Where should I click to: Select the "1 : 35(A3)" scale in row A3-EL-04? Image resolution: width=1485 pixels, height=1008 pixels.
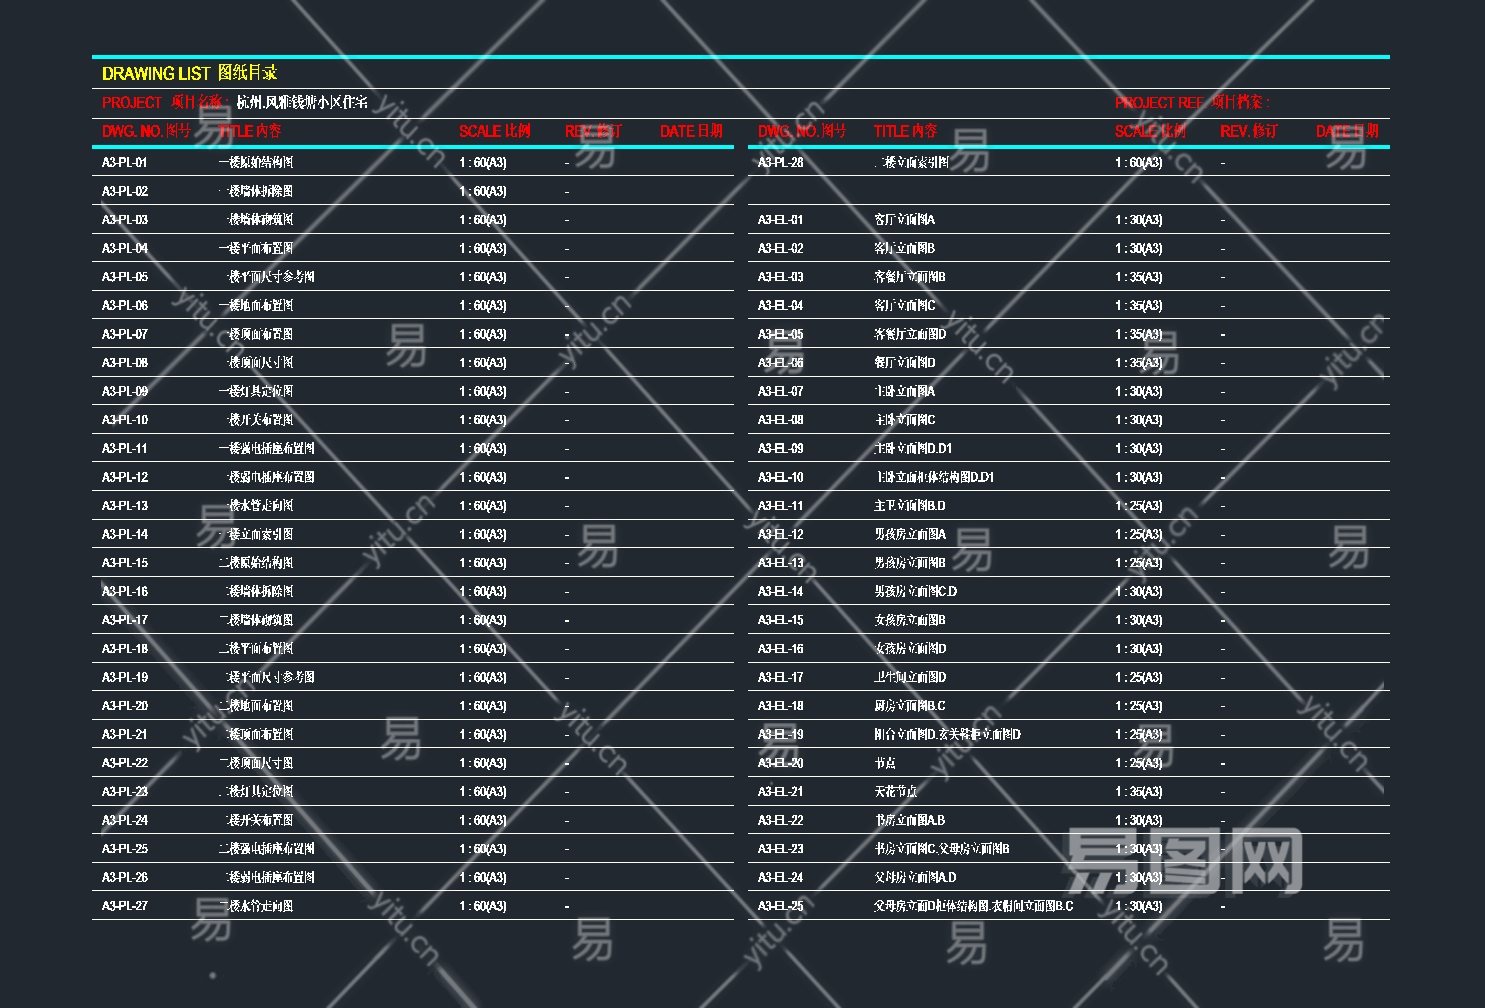tap(1139, 305)
